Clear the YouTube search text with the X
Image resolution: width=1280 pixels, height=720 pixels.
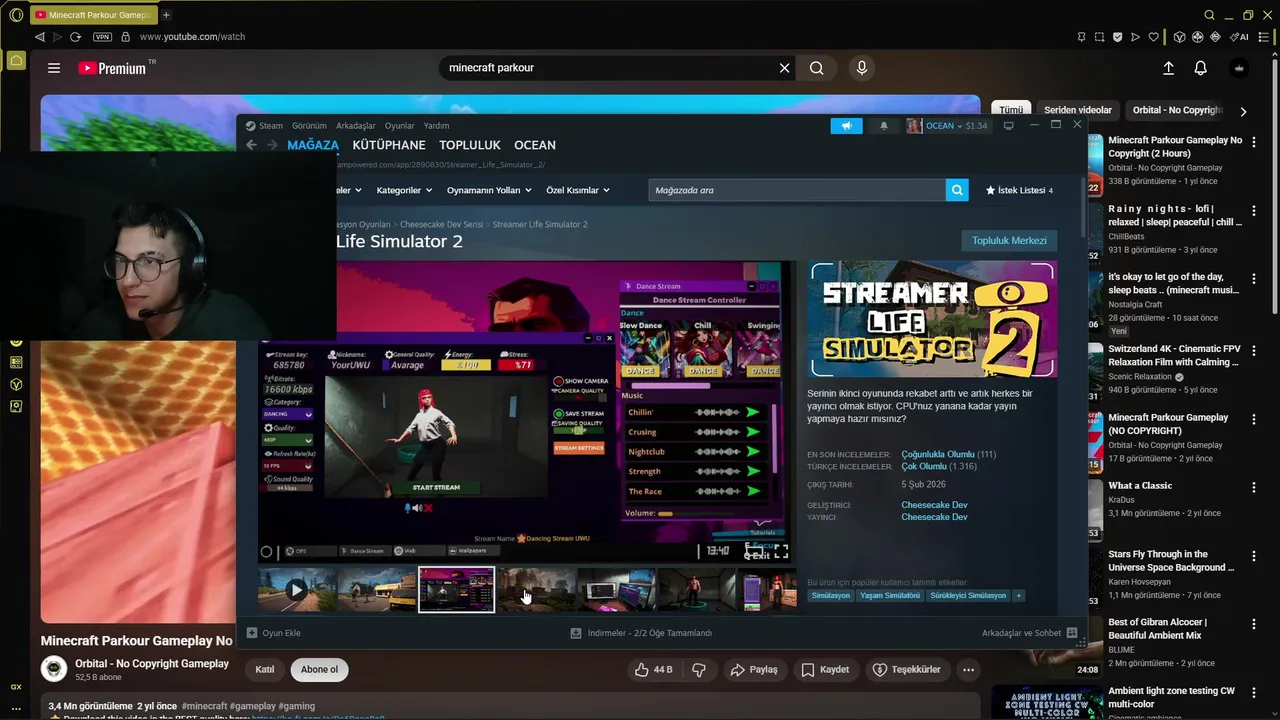[x=785, y=68]
